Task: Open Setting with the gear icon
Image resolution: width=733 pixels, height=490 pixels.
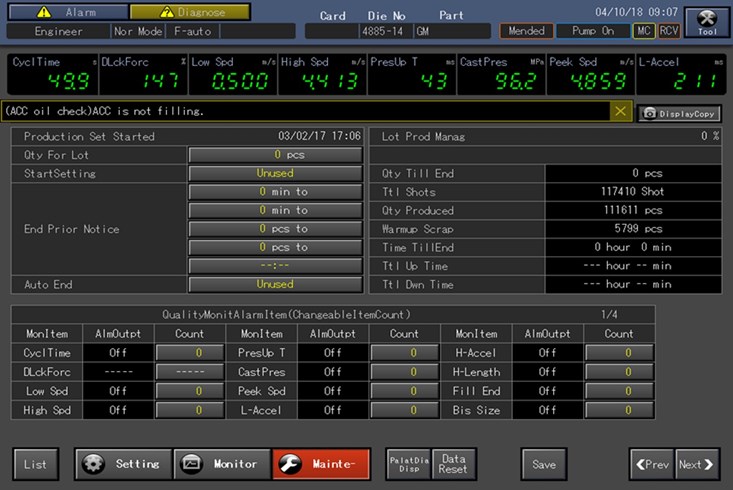Action: point(121,464)
